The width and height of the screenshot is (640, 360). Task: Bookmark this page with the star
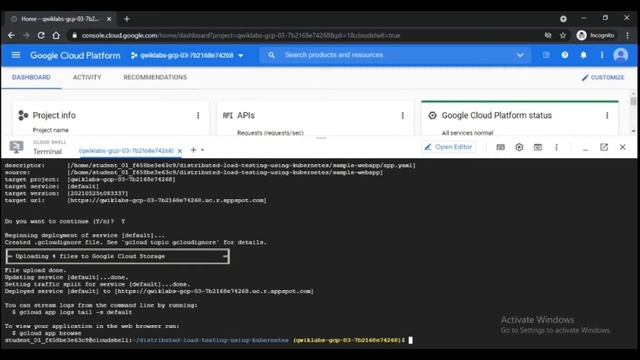point(563,36)
